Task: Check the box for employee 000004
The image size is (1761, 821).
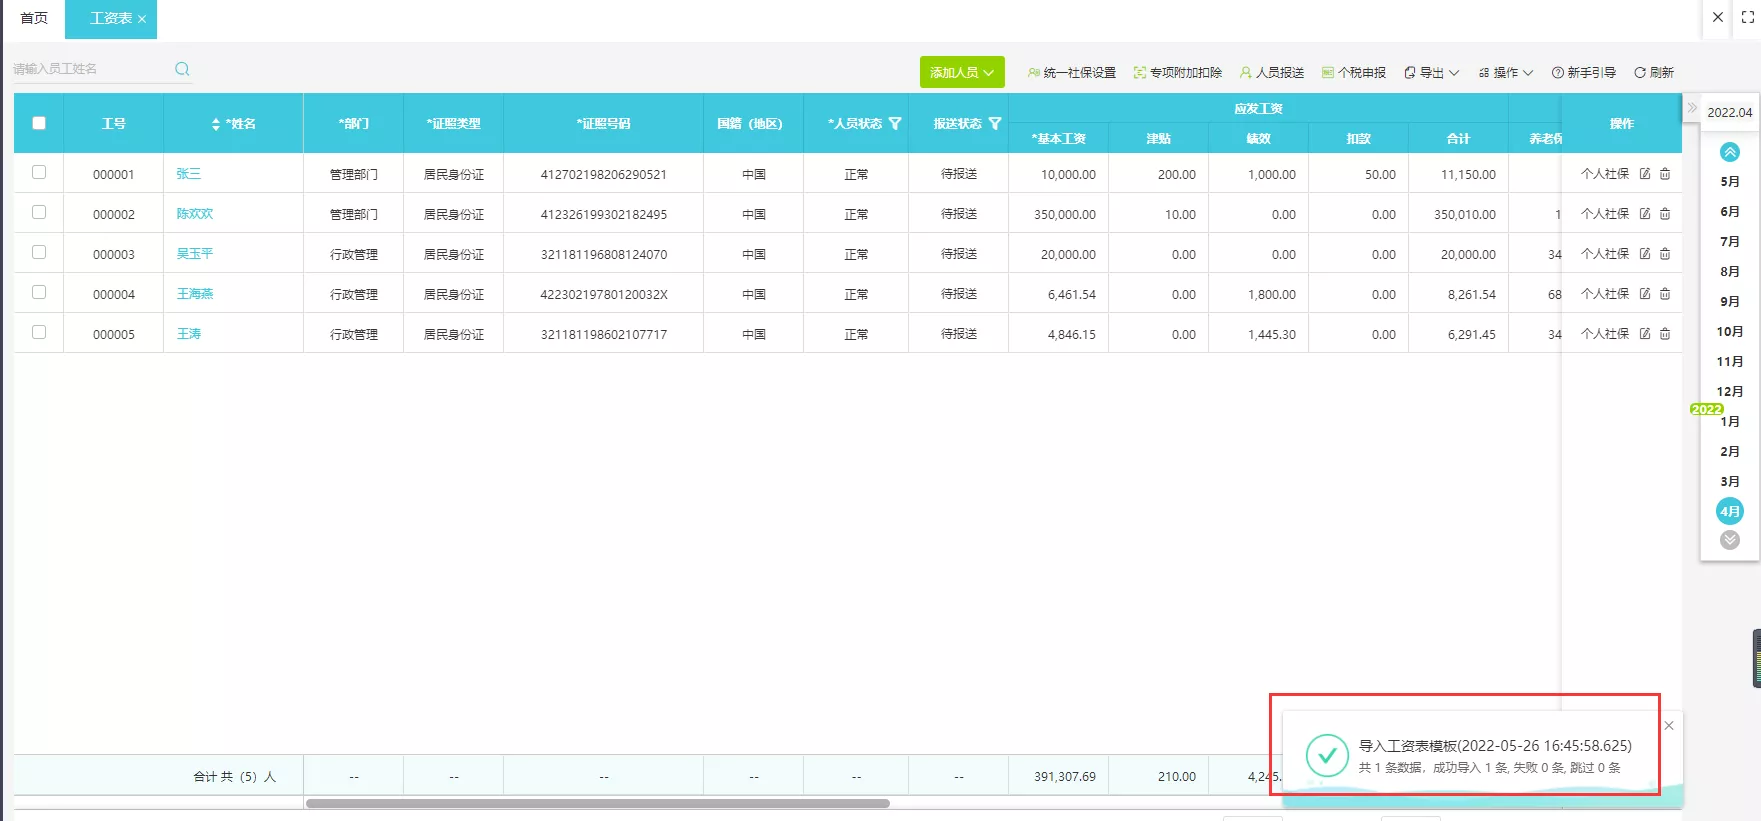Action: click(x=39, y=292)
